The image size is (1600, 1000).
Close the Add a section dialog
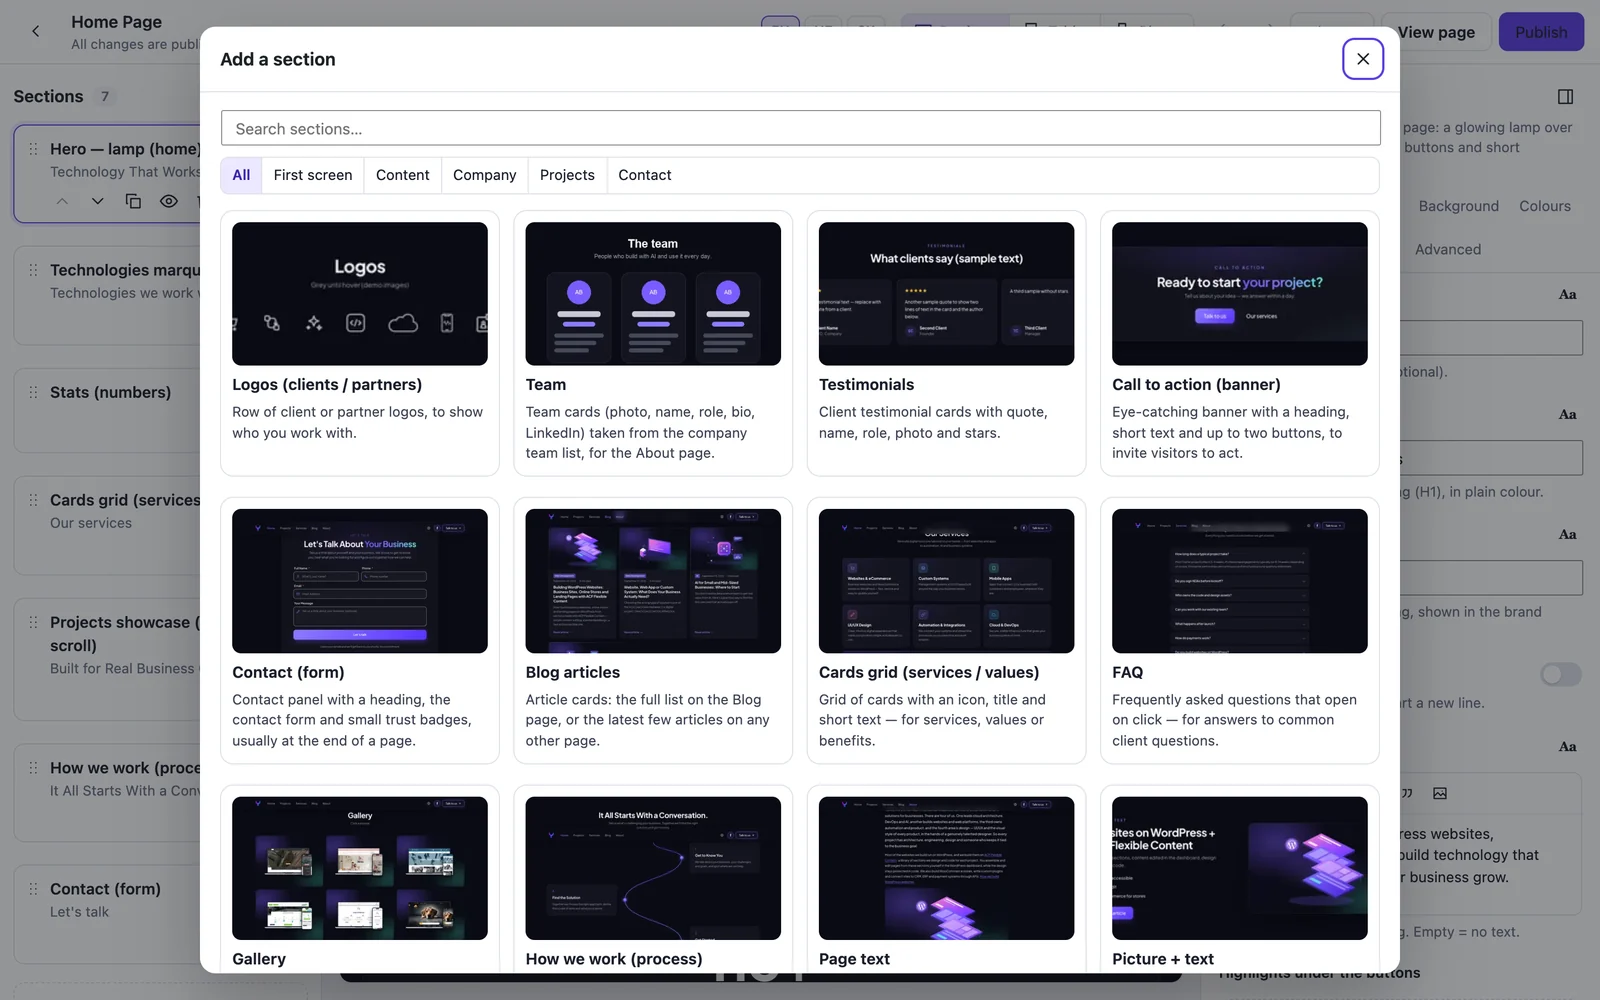1363,59
